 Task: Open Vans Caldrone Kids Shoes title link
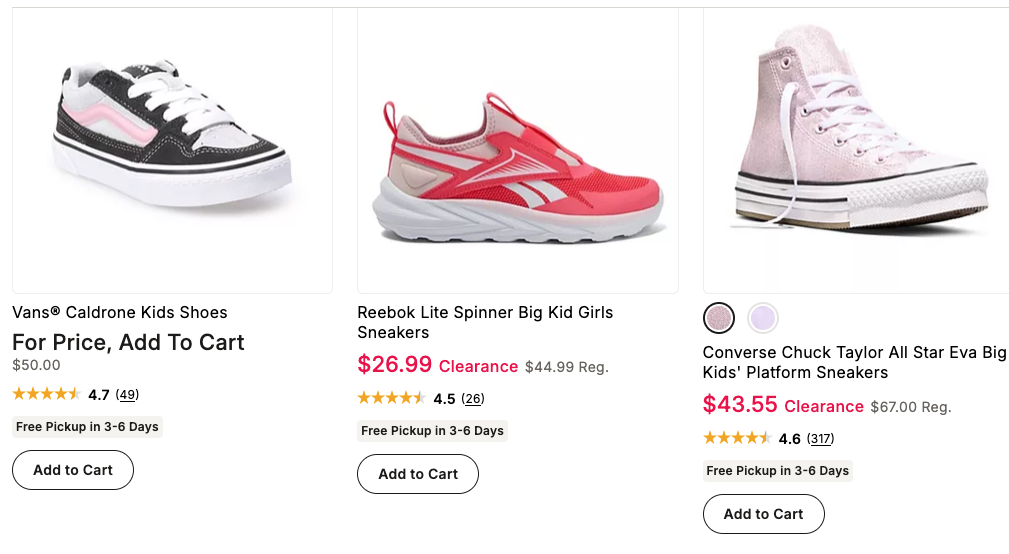point(120,313)
